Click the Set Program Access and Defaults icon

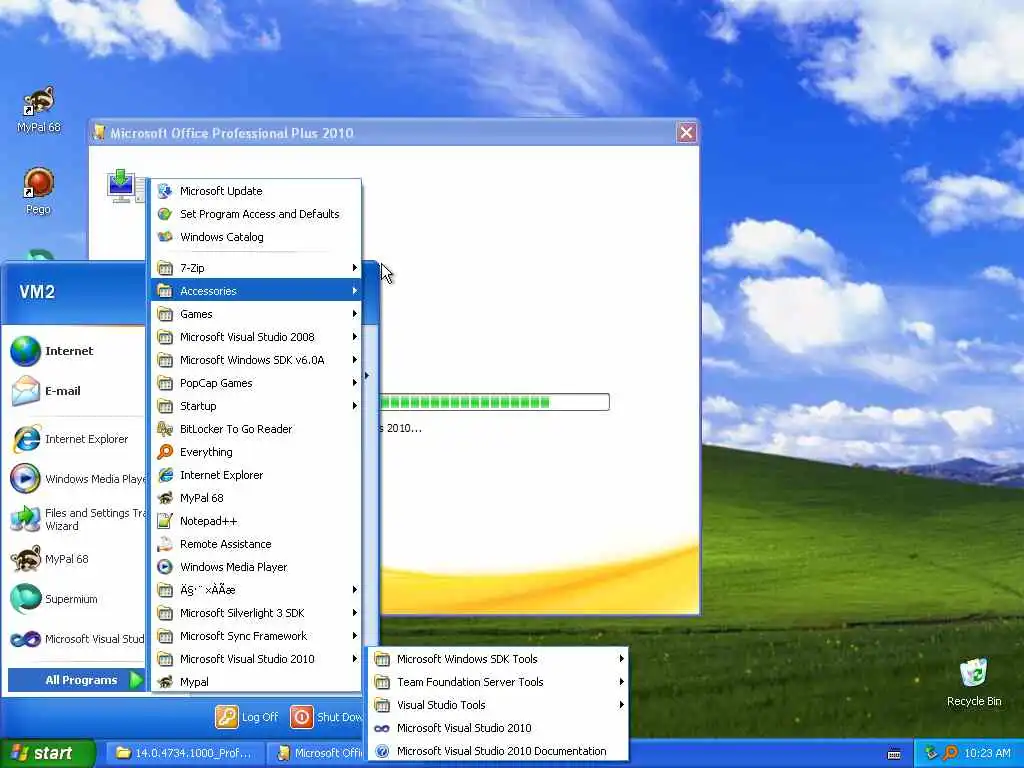pyautogui.click(x=165, y=214)
